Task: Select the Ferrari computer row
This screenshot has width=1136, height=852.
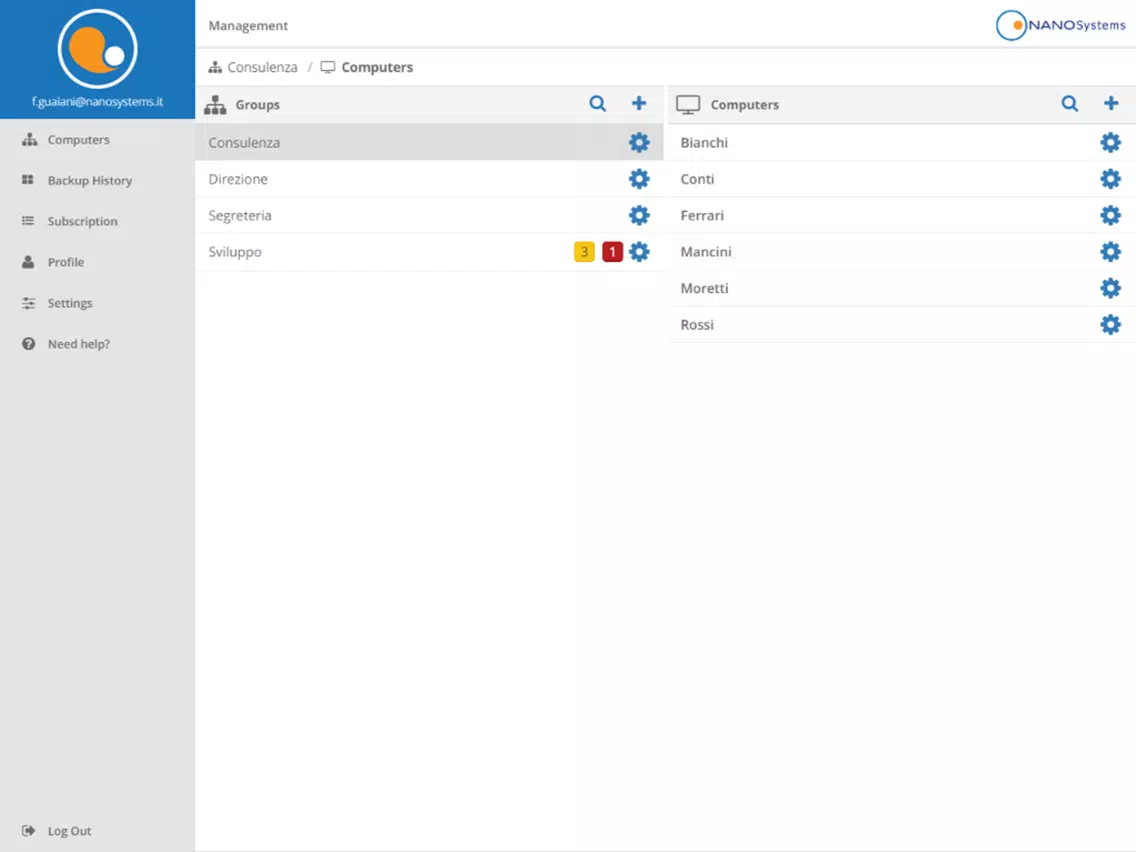Action: tap(901, 215)
